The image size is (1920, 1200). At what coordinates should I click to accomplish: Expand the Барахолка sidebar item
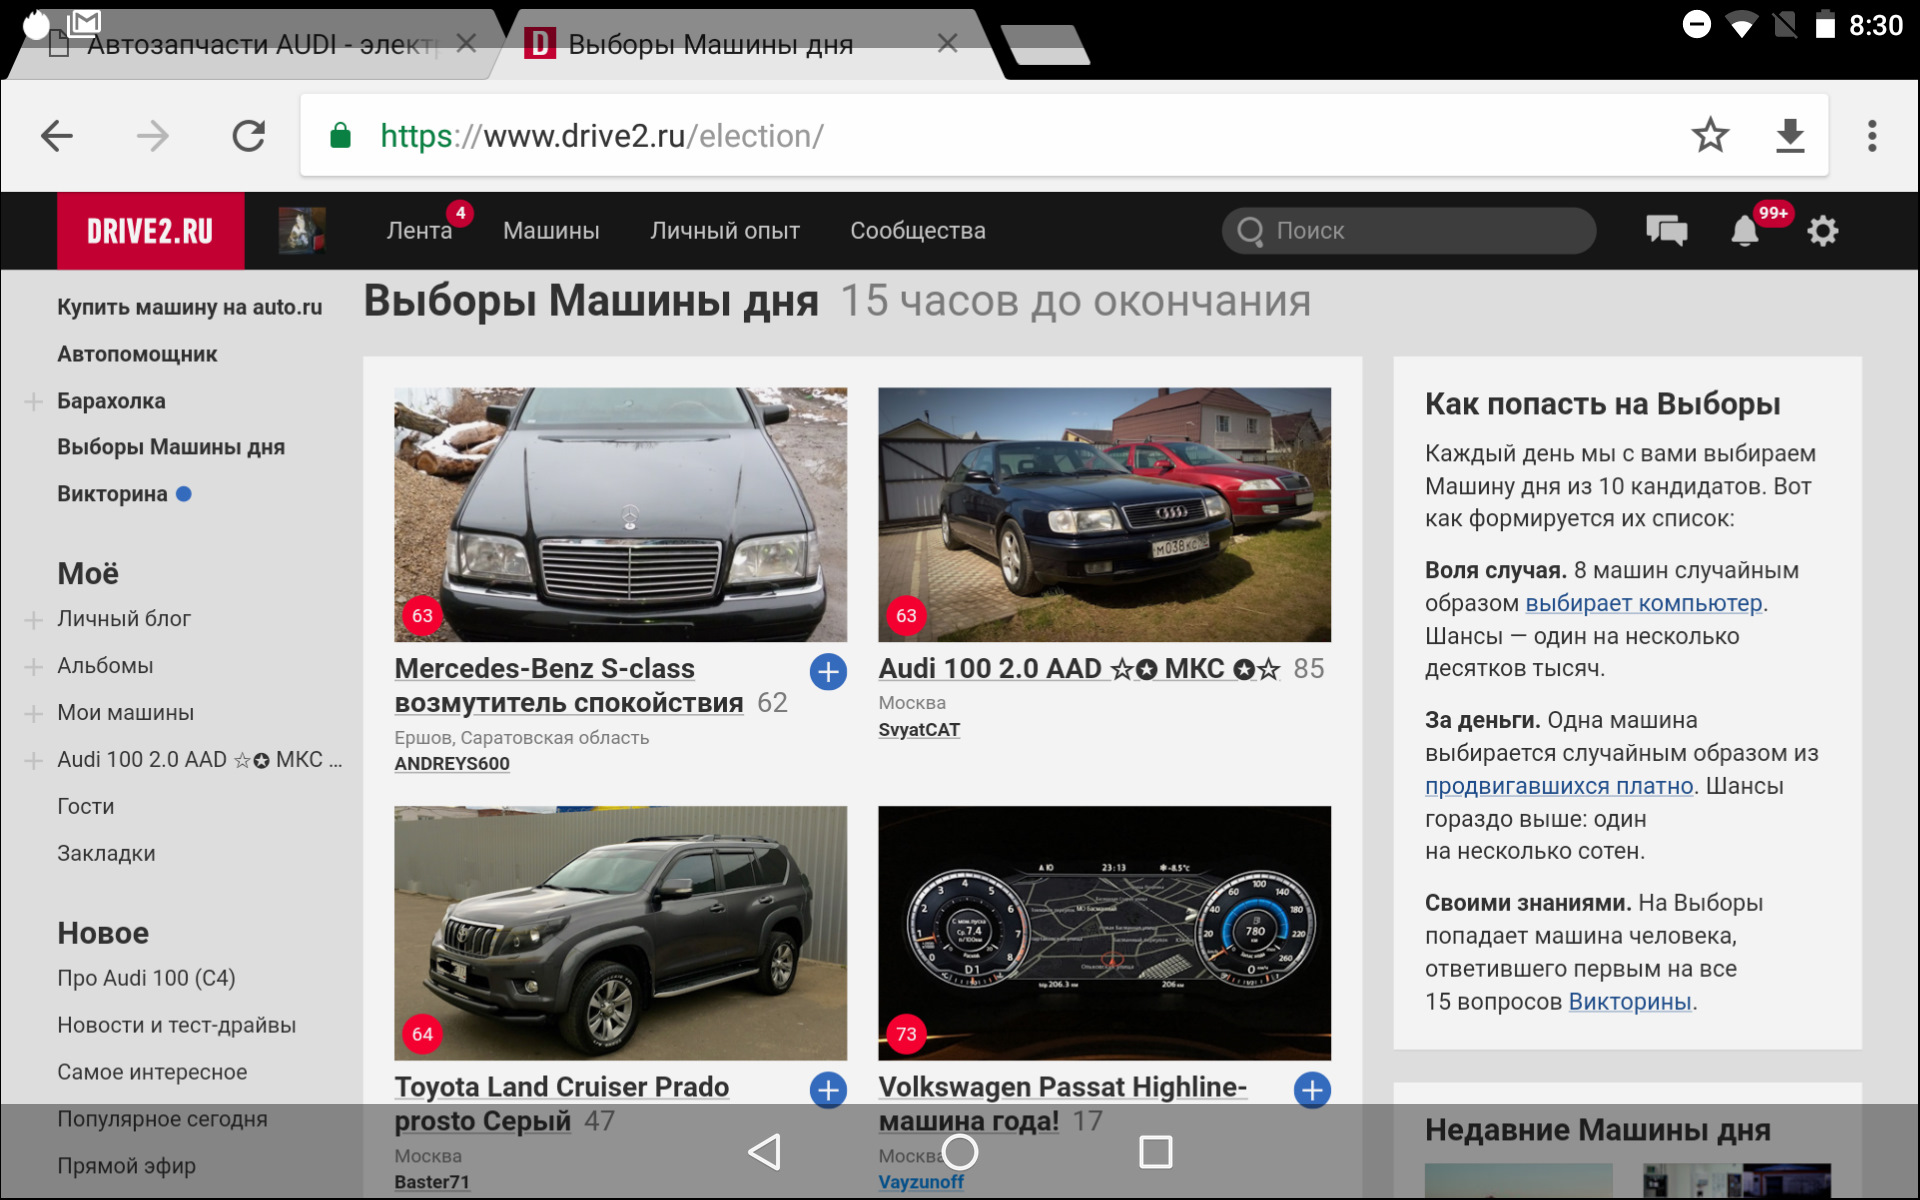pyautogui.click(x=34, y=402)
